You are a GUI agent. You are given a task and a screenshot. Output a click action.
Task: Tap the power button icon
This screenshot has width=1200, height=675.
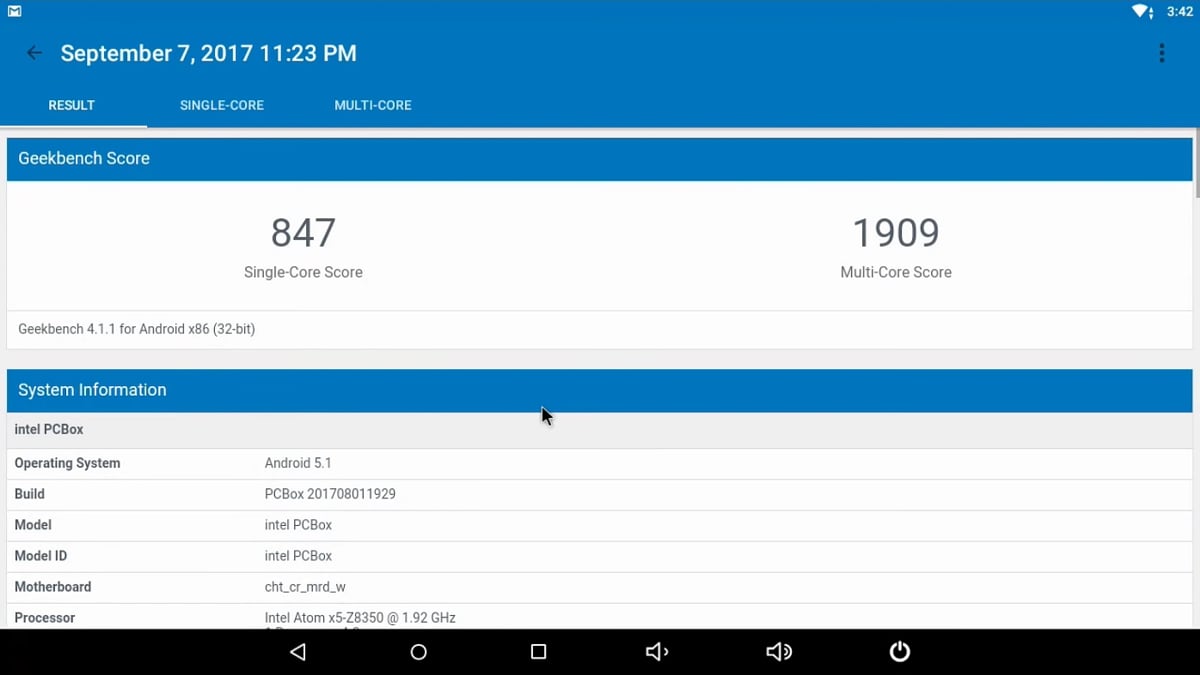point(900,652)
